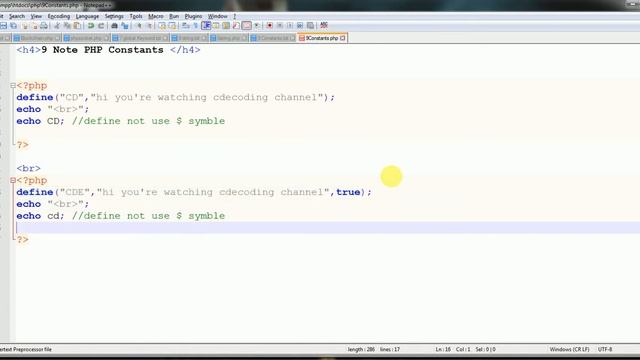The height and width of the screenshot is (360, 640).
Task: Click the h4 heading line '9 Note PHP Constants'
Action: pos(108,50)
